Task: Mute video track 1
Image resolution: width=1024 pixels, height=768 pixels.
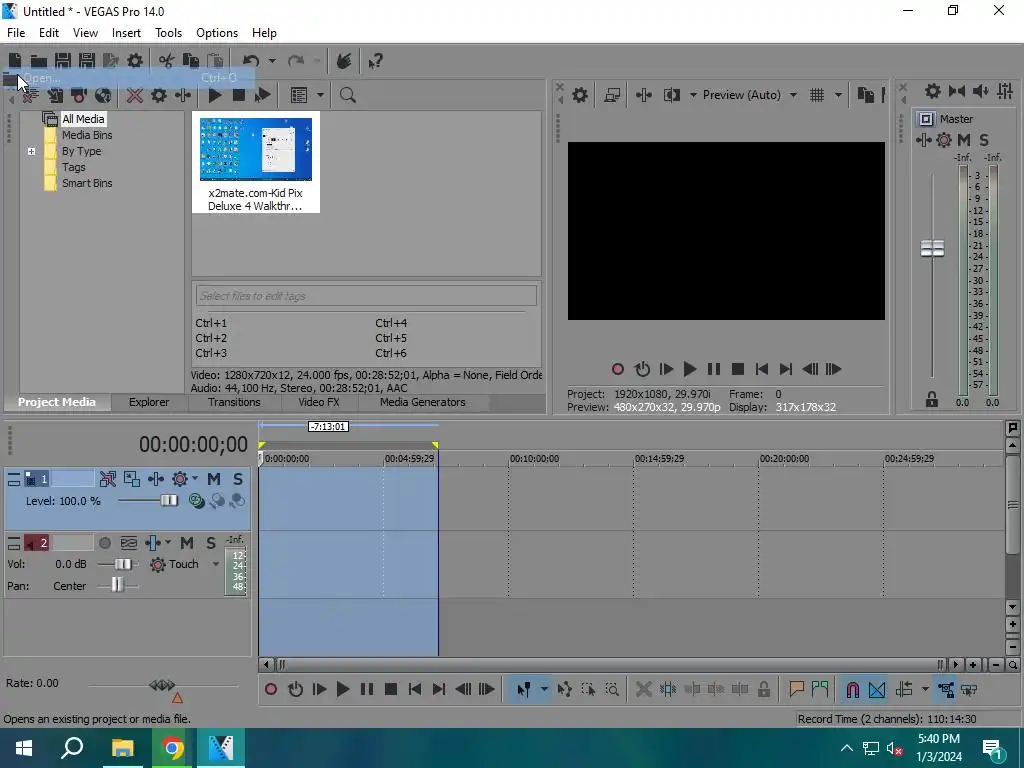Action: [214, 479]
